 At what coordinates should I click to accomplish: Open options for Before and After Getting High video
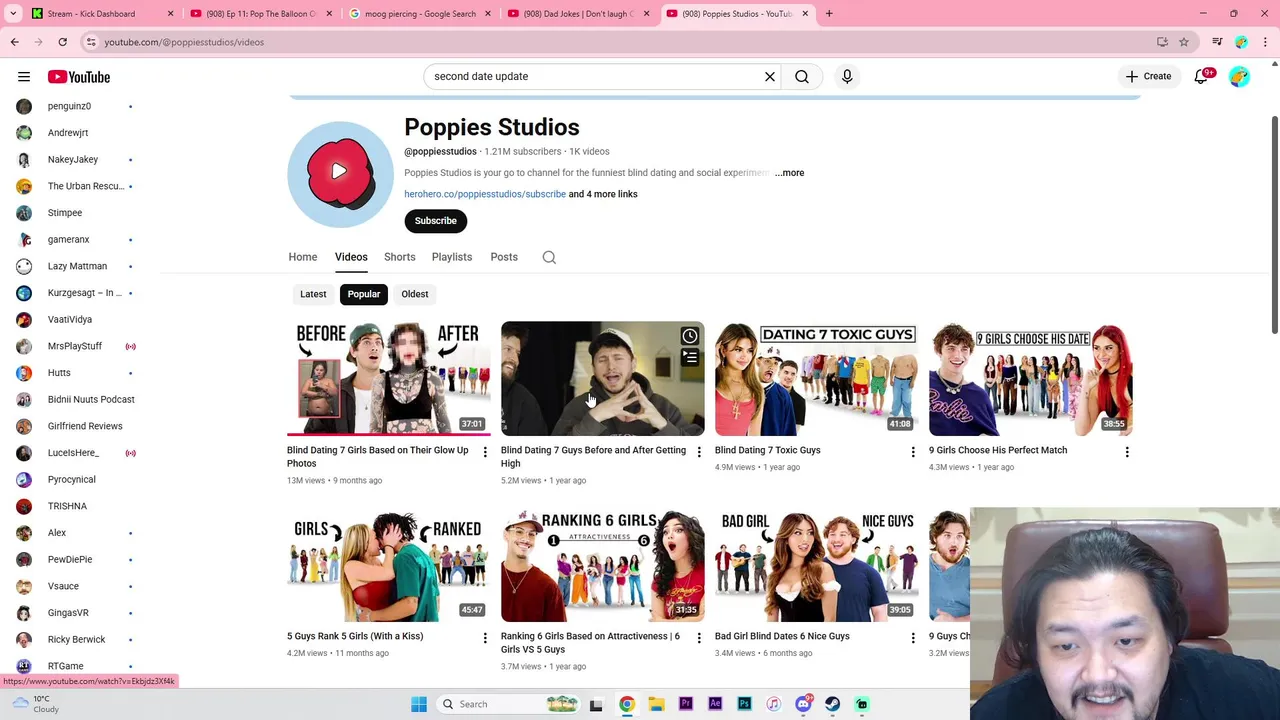coord(699,452)
